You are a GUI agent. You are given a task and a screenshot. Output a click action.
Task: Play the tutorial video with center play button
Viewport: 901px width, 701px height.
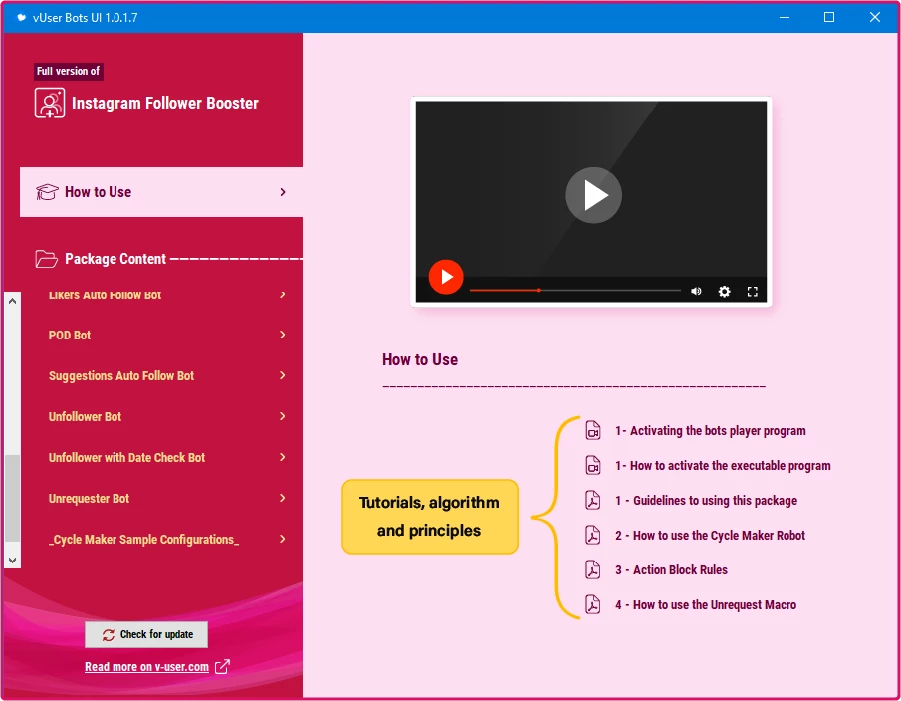pyautogui.click(x=594, y=195)
